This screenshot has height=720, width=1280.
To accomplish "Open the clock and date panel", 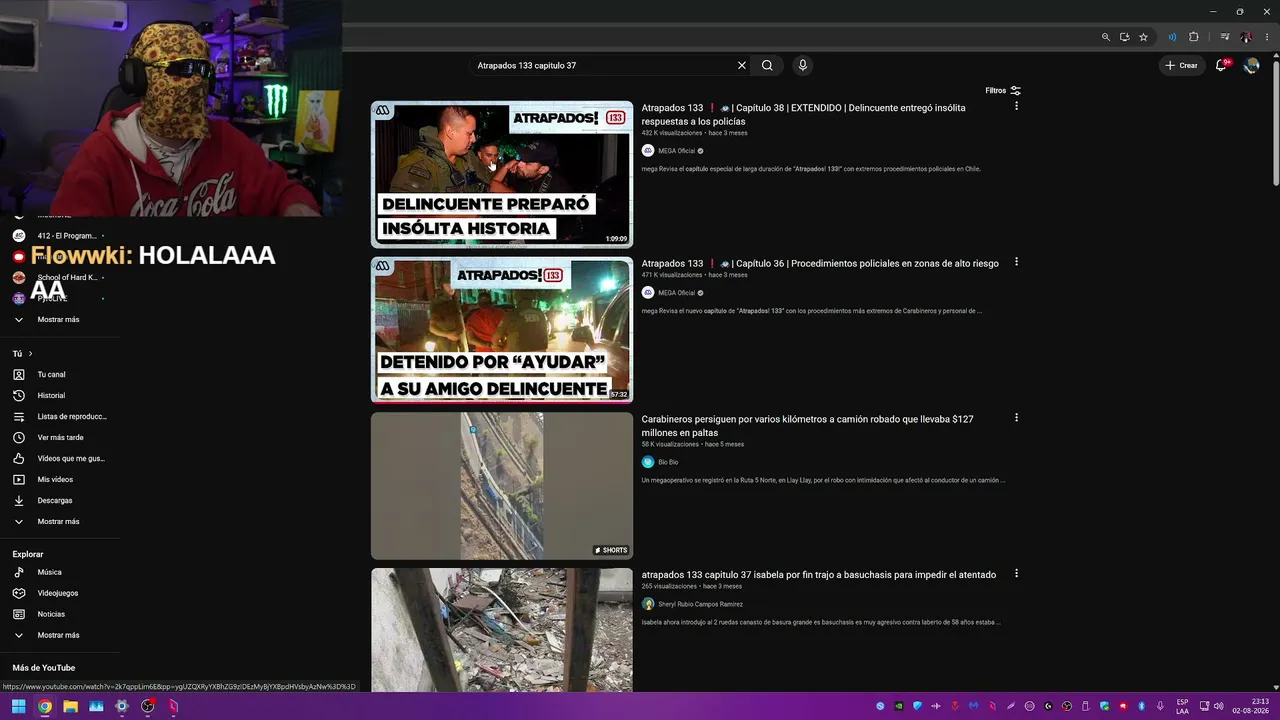I will 1250,706.
